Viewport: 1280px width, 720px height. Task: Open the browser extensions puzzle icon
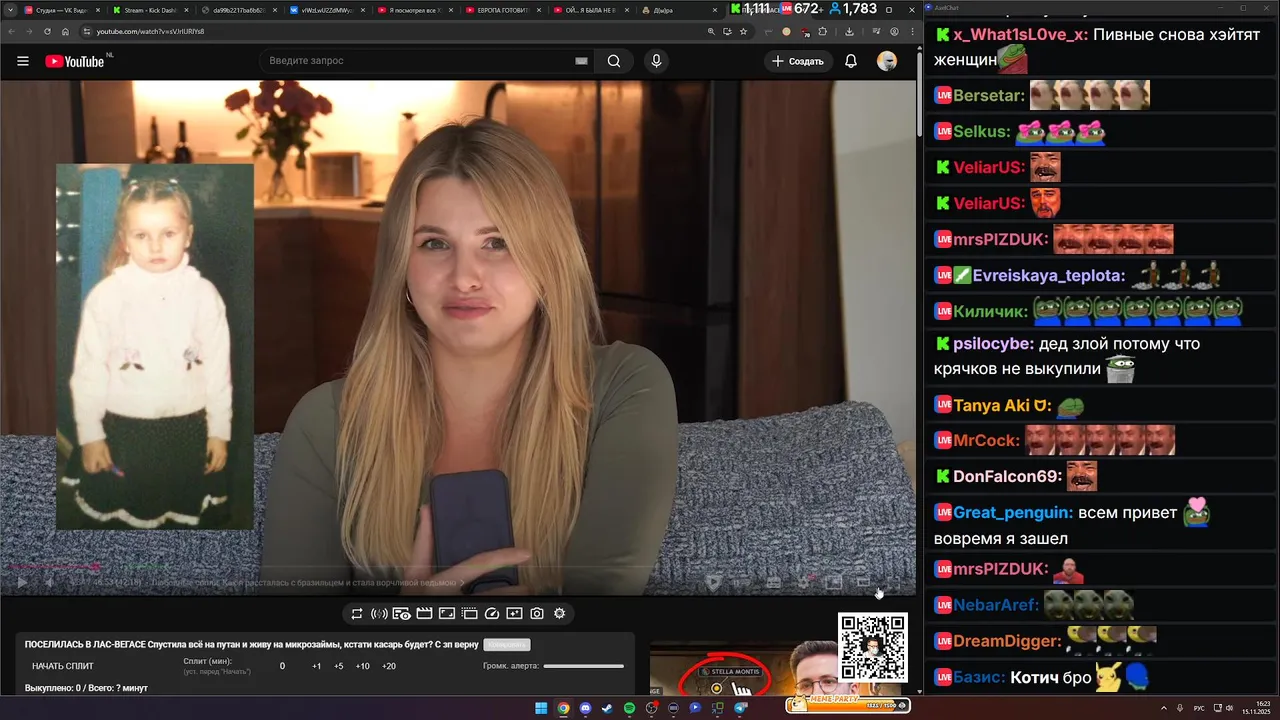tap(823, 31)
